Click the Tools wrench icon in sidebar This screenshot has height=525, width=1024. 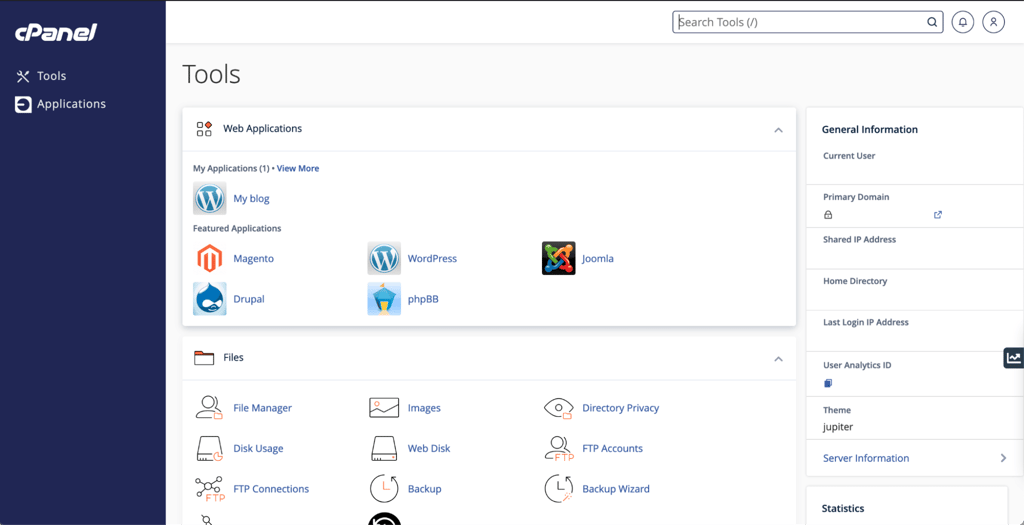[23, 76]
